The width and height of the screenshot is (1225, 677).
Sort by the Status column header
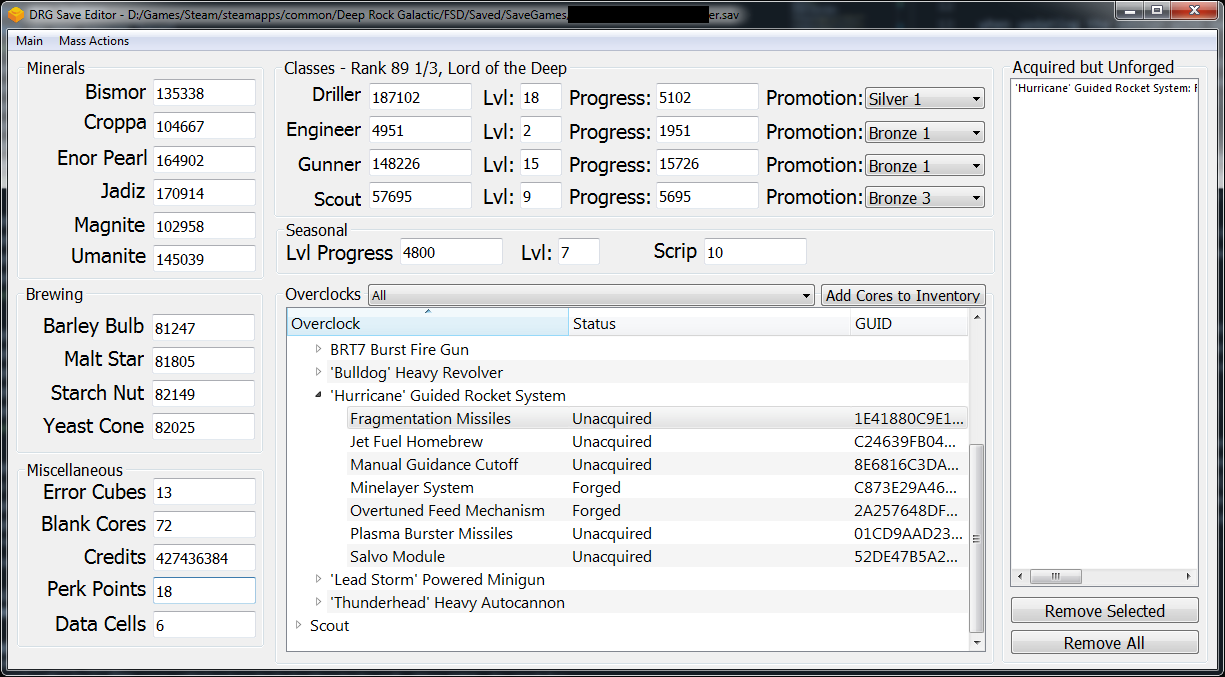(x=709, y=323)
